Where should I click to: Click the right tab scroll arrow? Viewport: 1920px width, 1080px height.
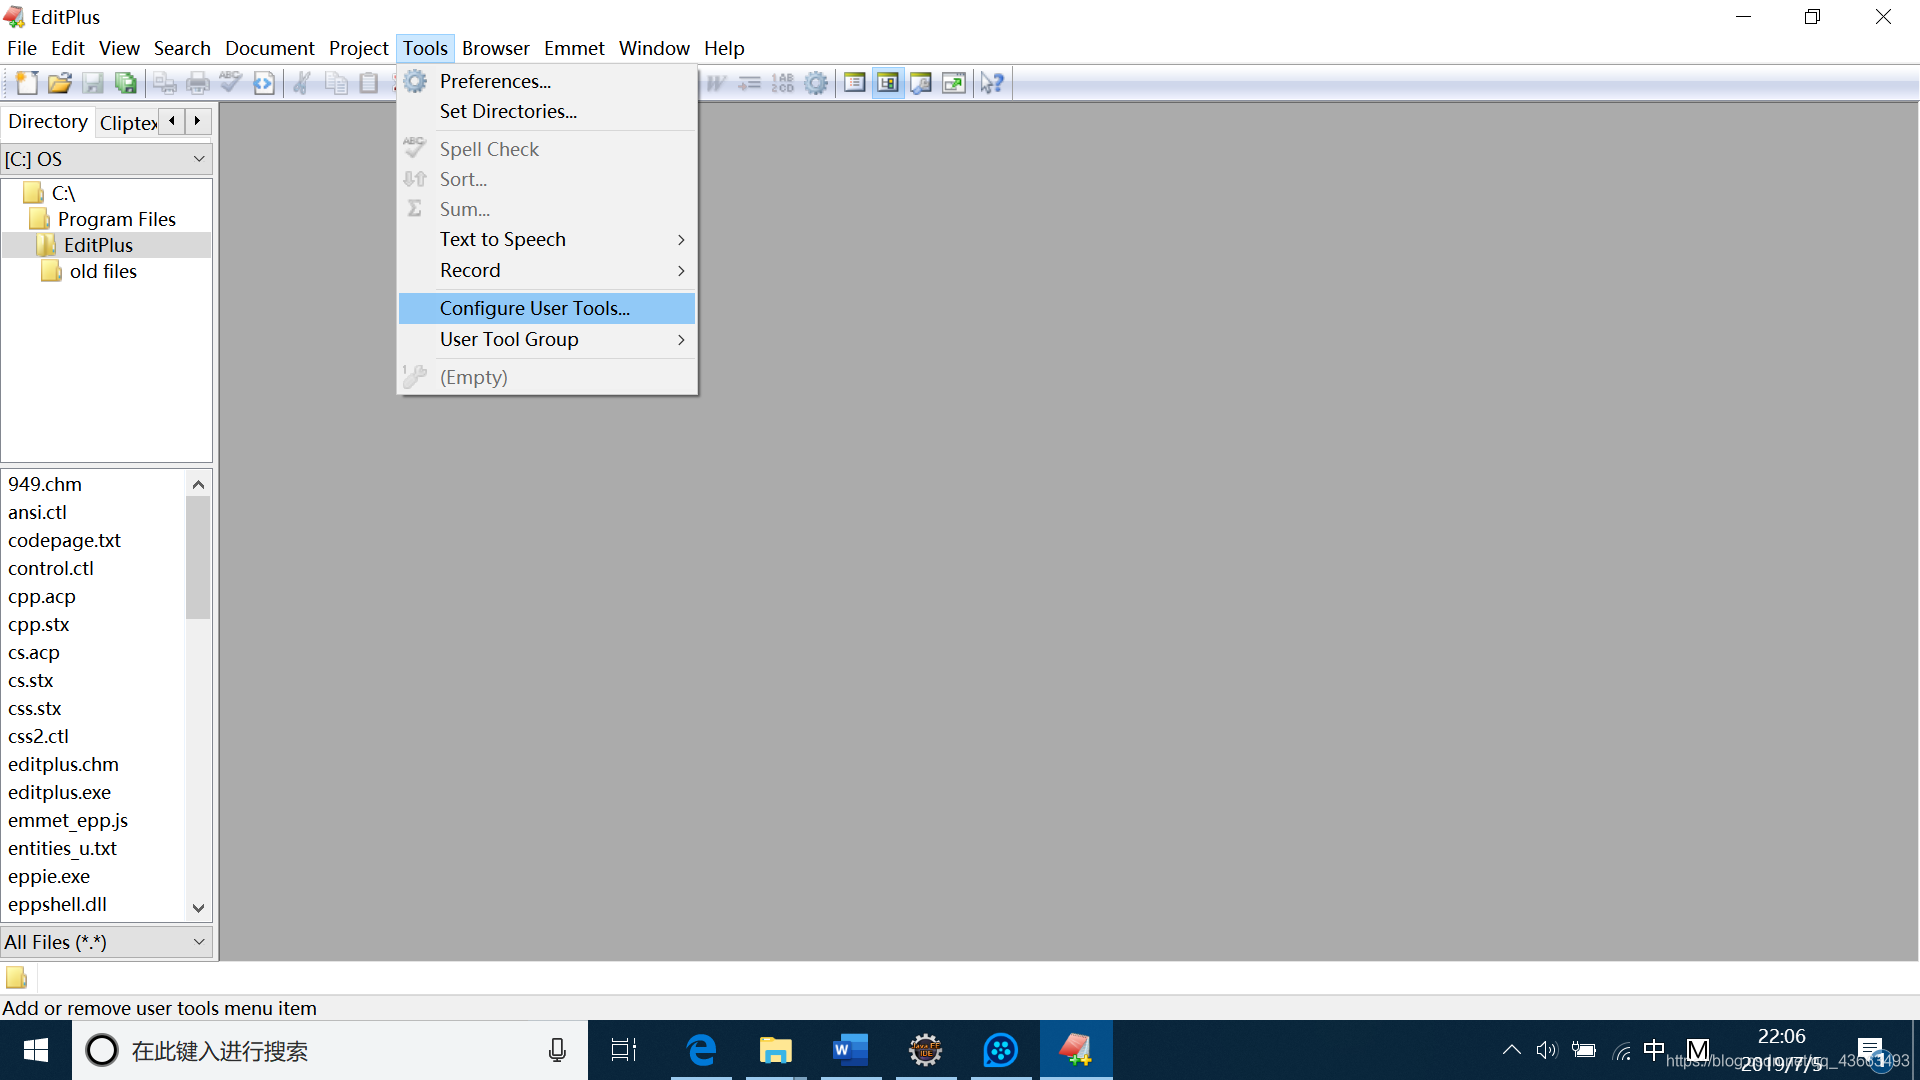pos(198,121)
